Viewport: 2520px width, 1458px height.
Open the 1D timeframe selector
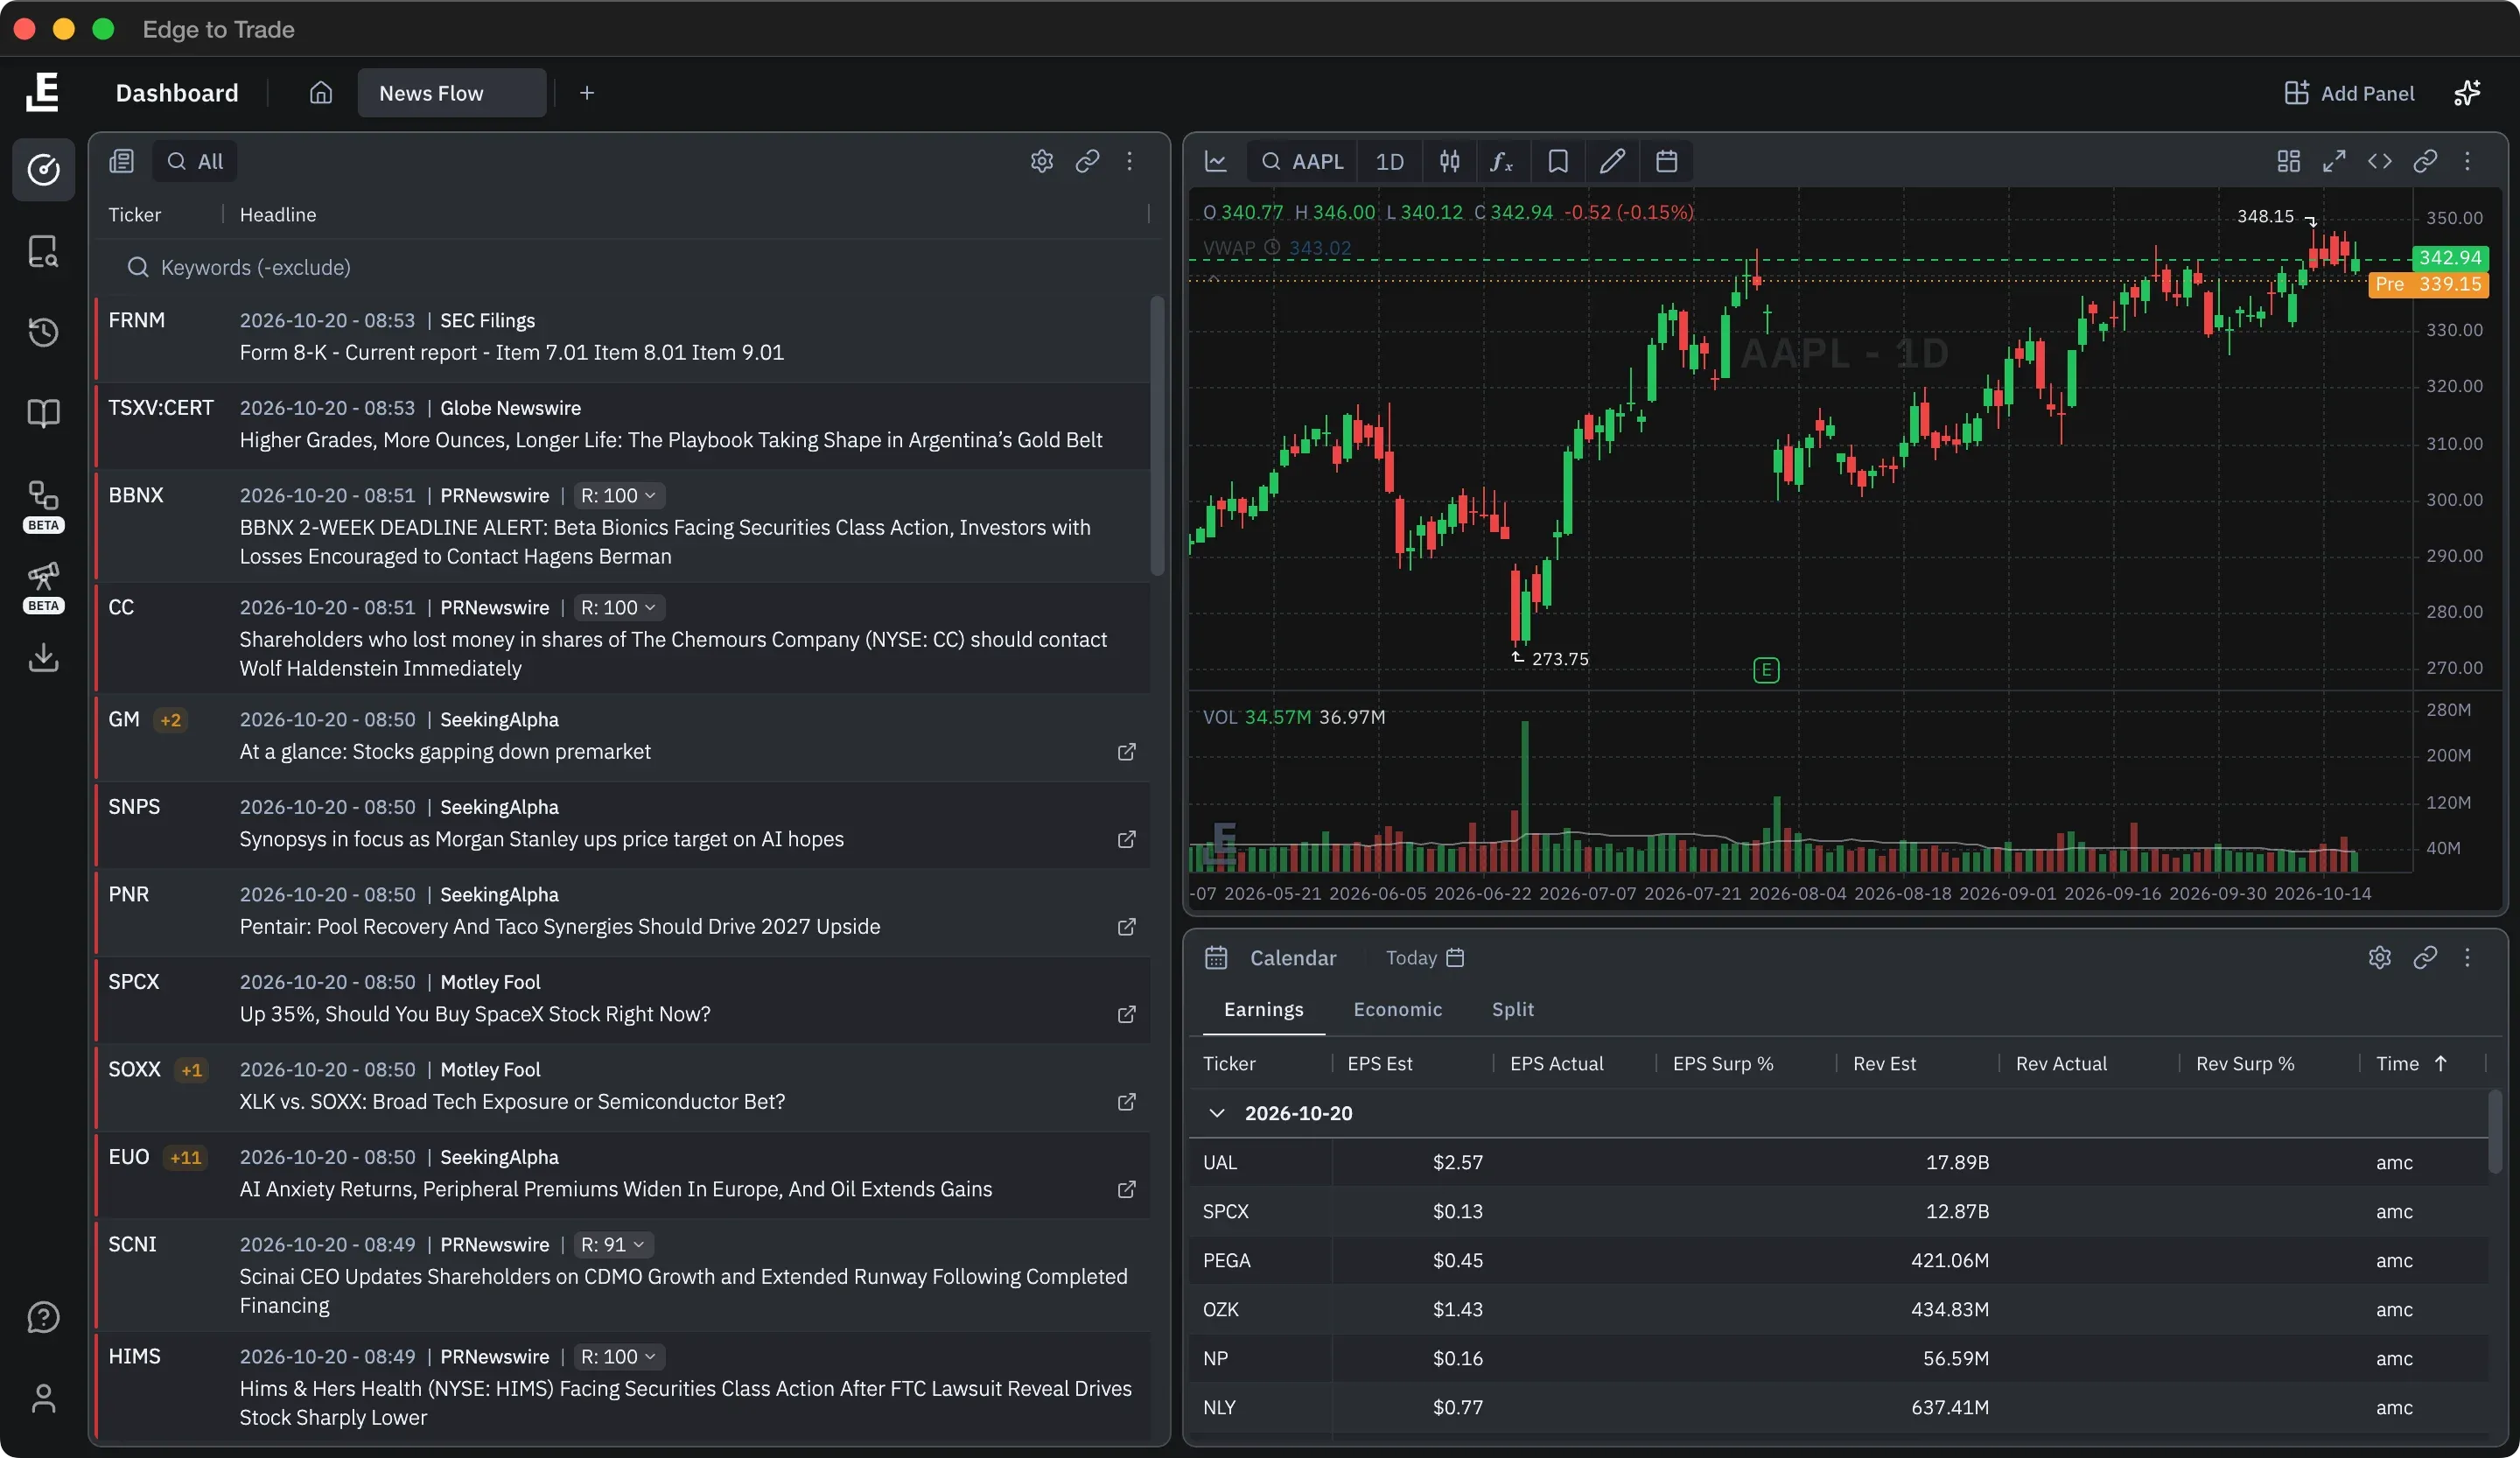1389,161
